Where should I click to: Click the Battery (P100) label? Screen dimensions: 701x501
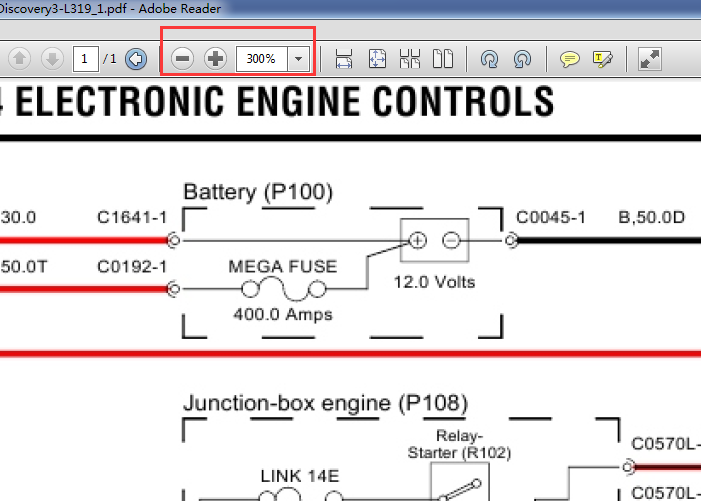click(258, 192)
